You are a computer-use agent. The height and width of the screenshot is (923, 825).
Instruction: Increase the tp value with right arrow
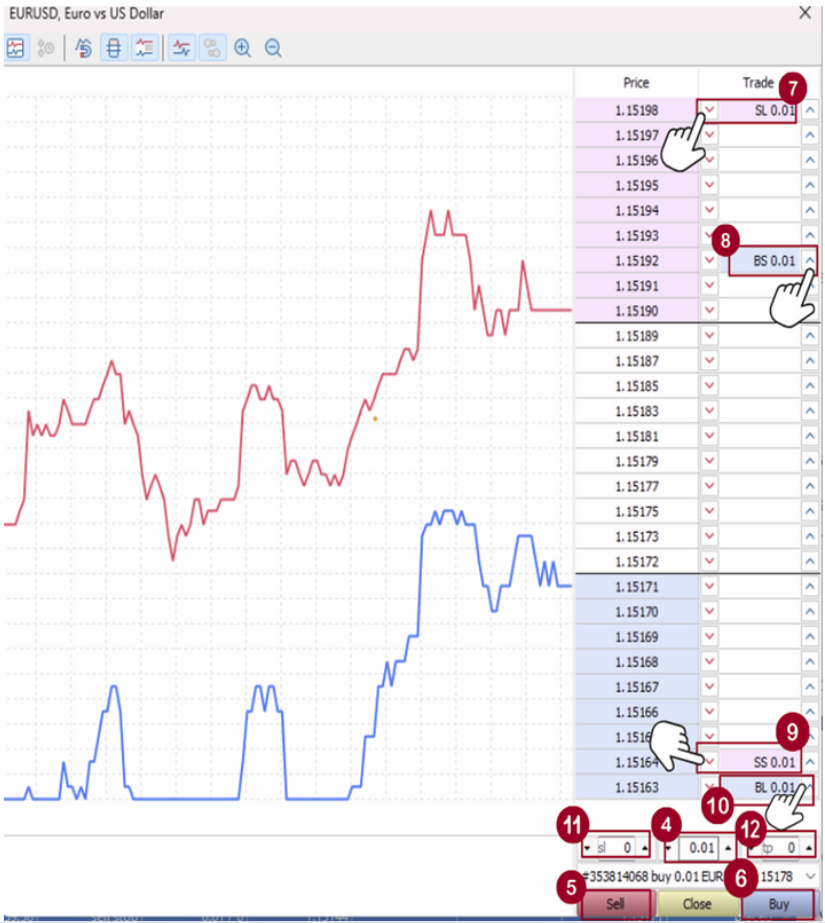point(808,848)
